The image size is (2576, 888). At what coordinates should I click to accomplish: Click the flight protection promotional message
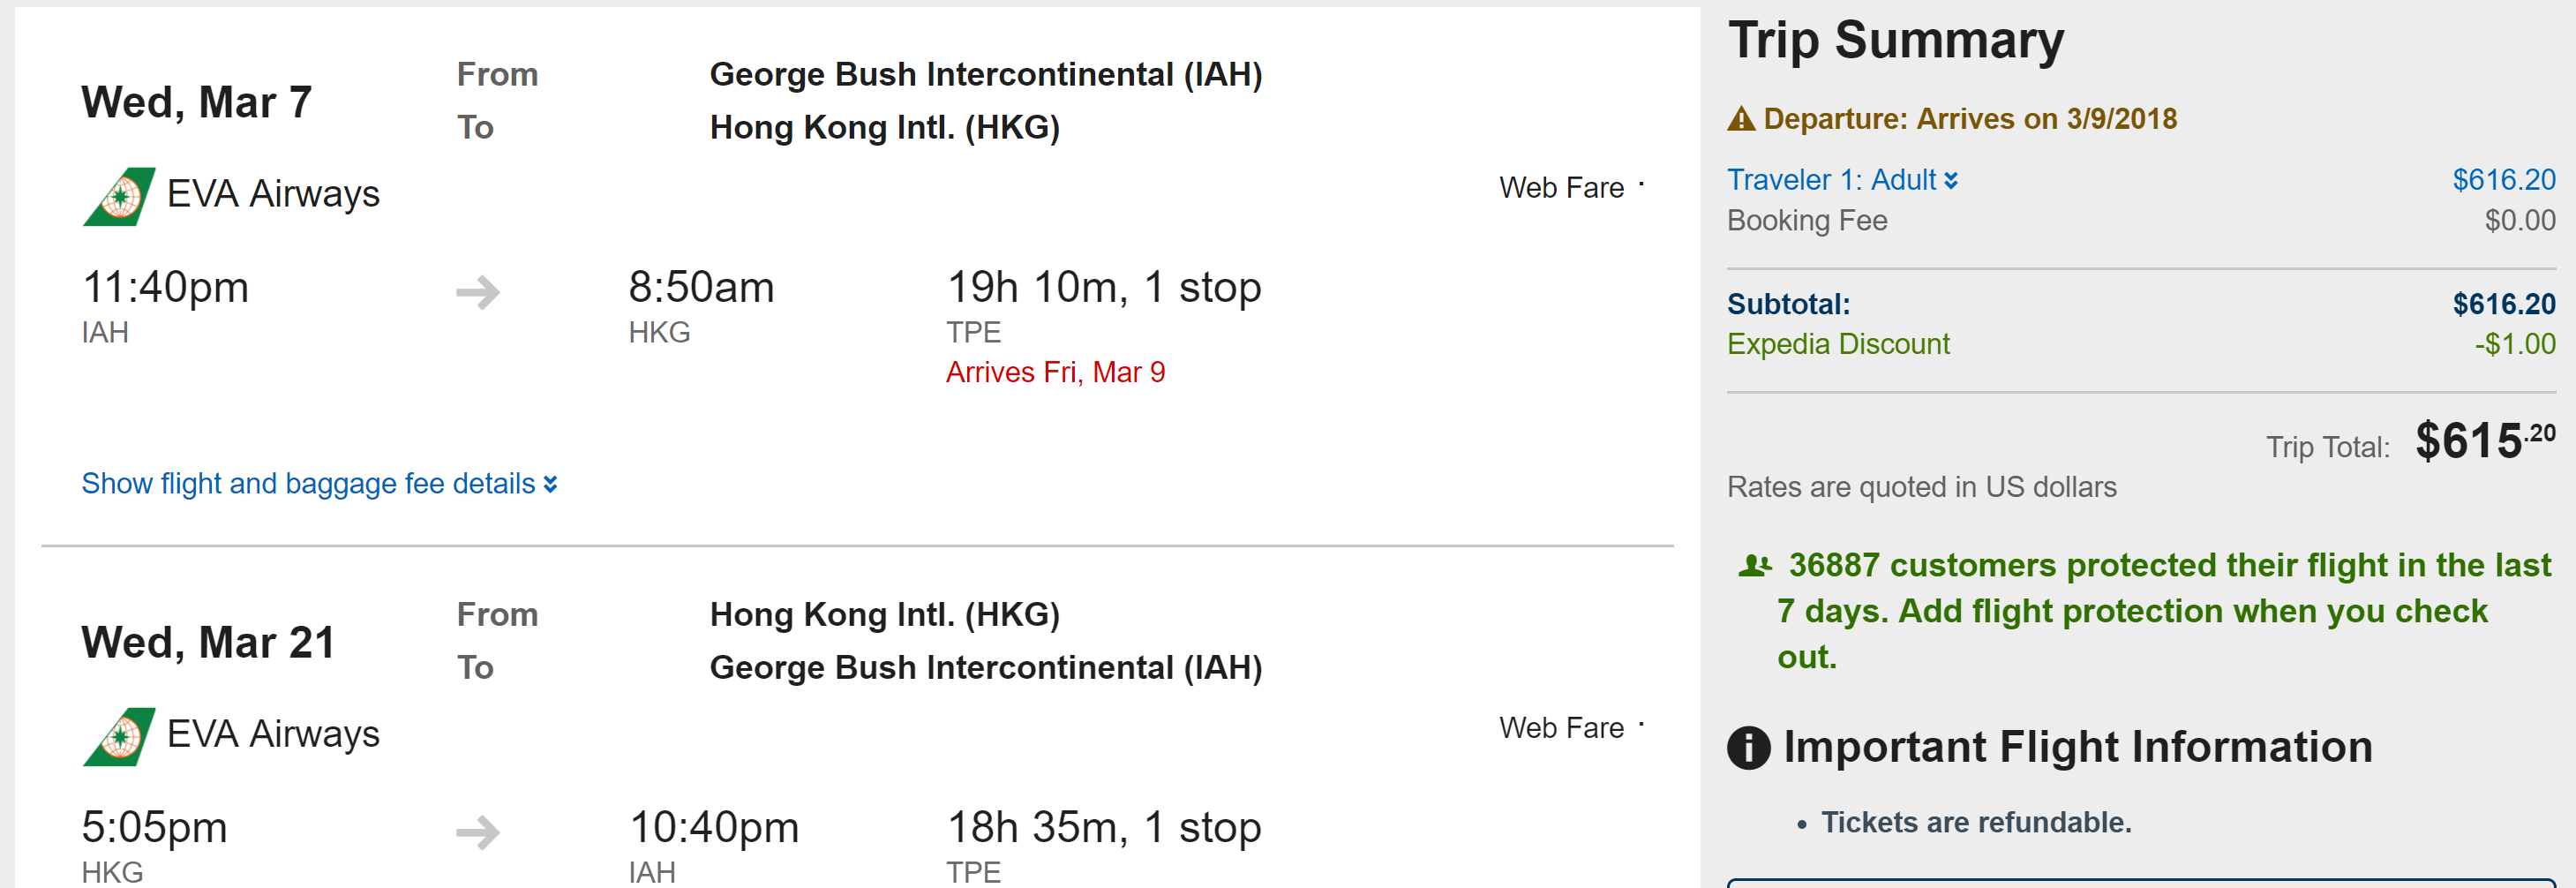point(2145,611)
